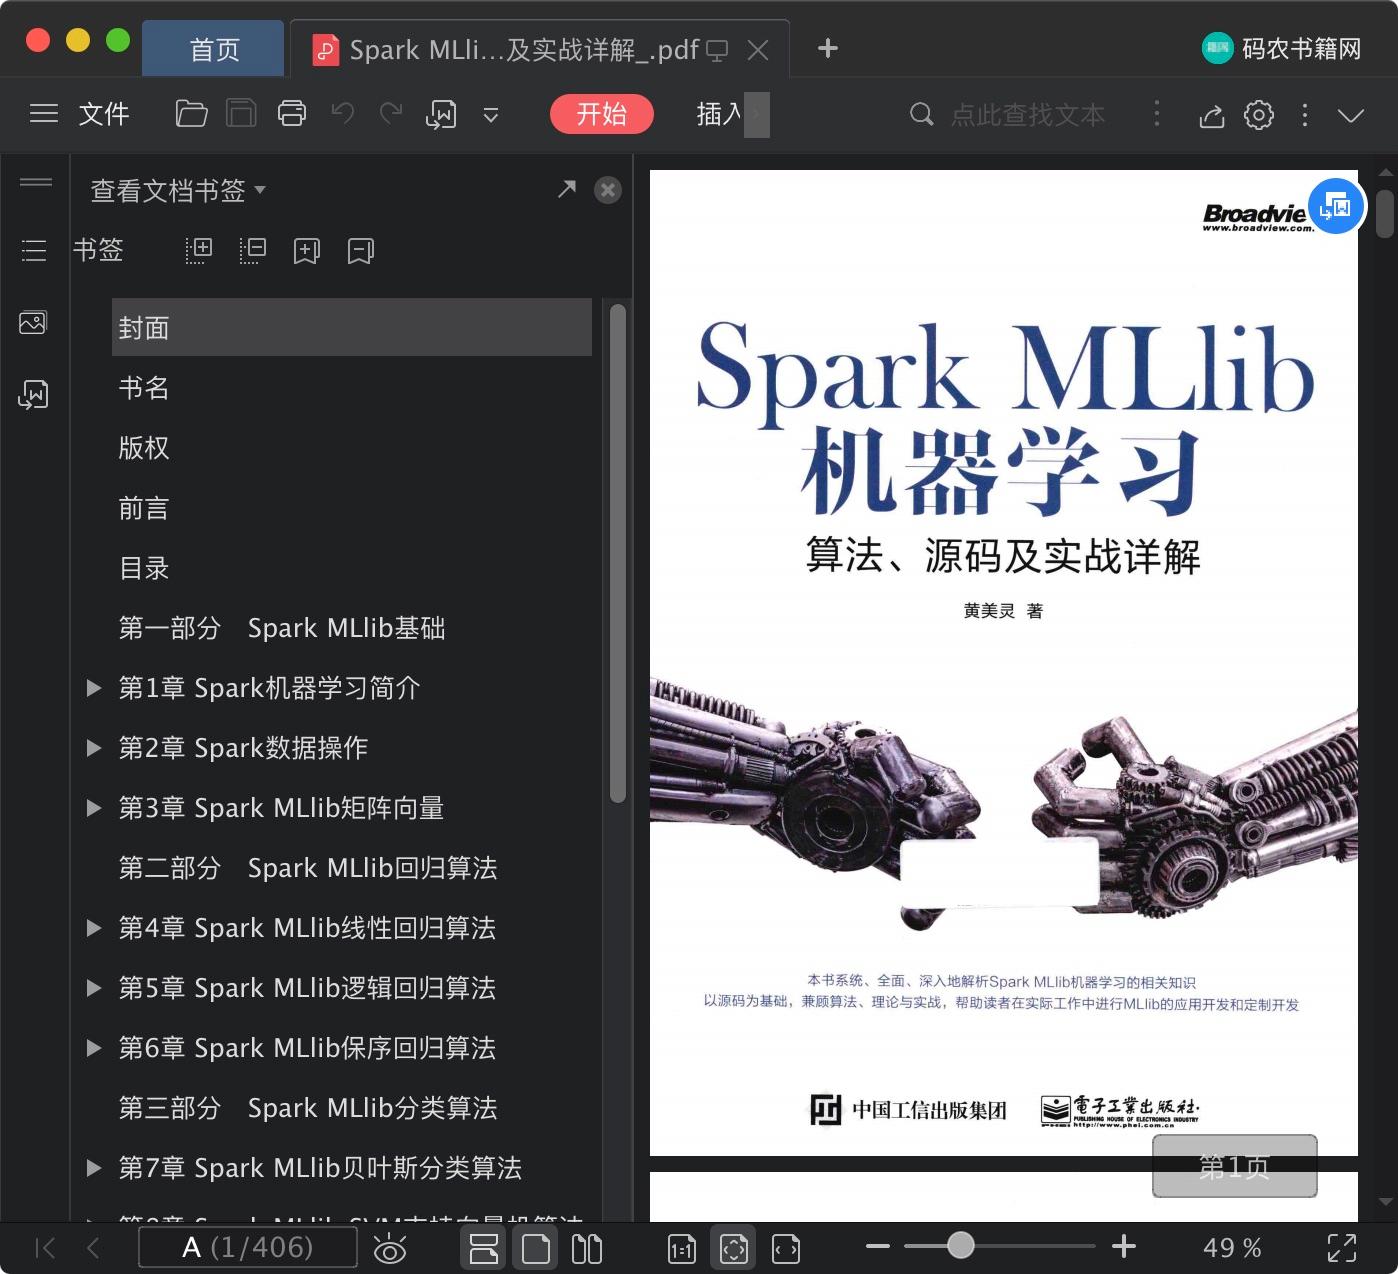
Task: Click the collapse-all bookmarks icon
Action: (253, 251)
